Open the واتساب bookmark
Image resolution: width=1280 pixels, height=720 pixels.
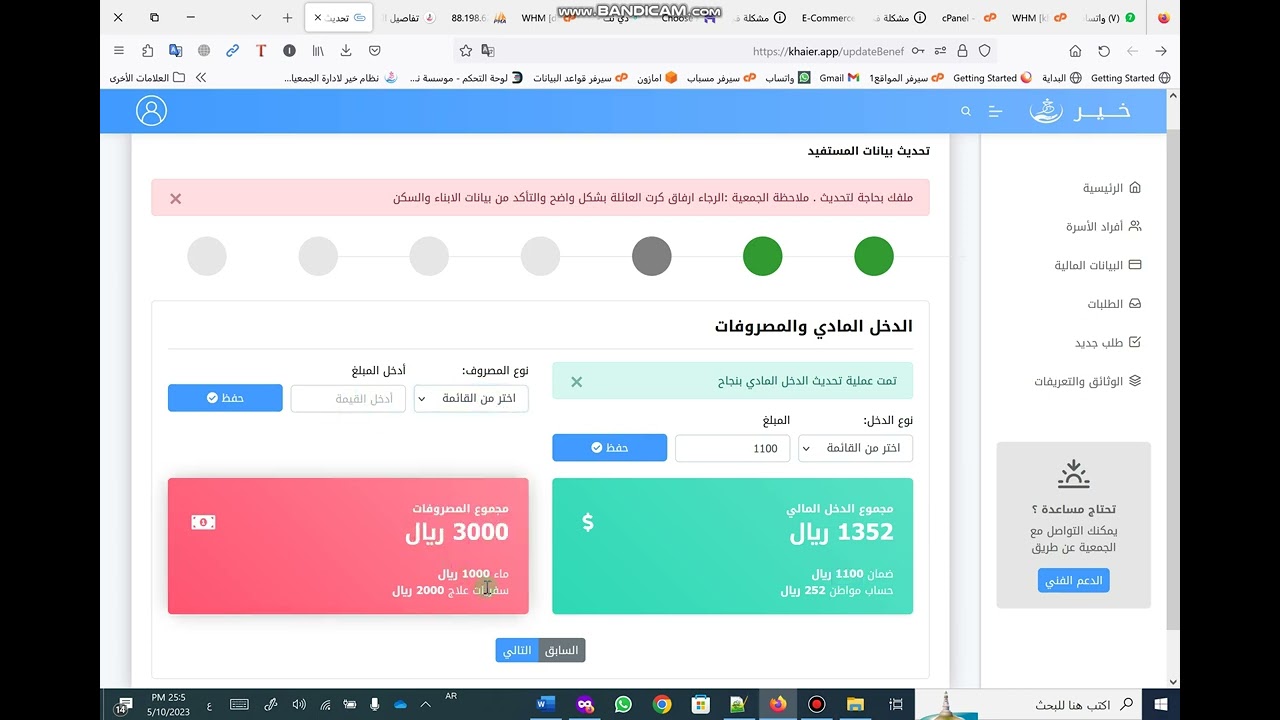(788, 78)
